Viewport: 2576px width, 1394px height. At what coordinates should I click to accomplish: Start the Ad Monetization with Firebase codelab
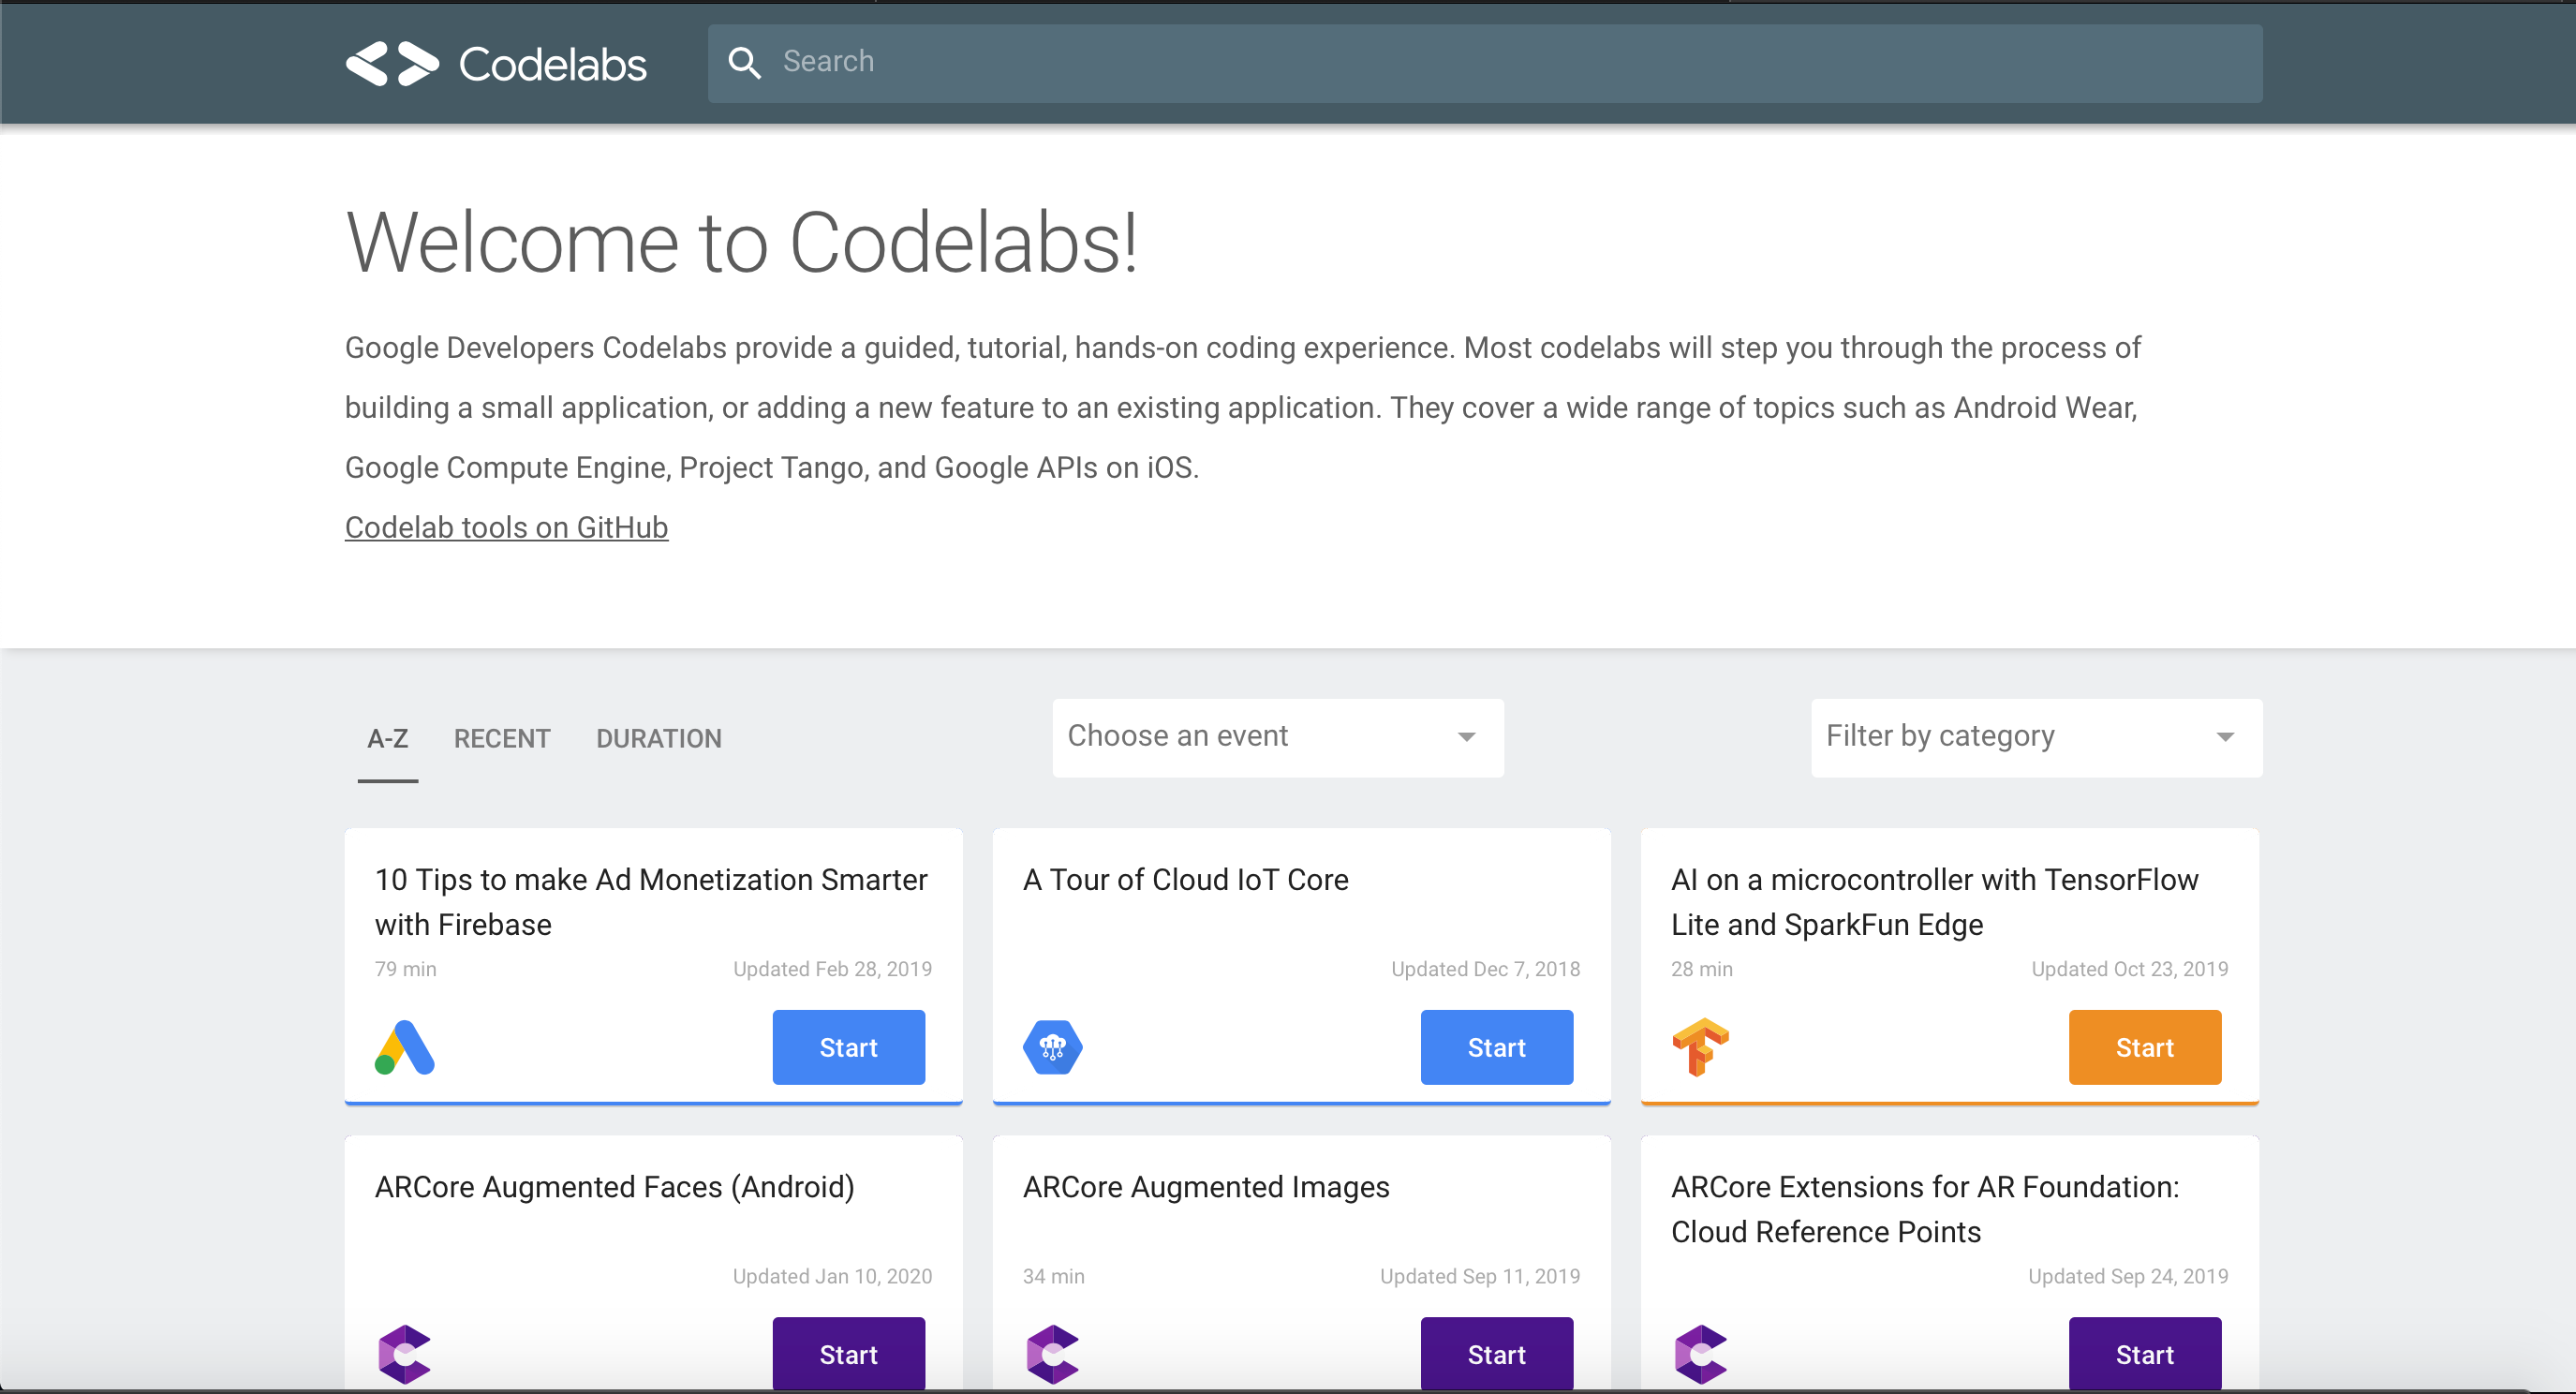[x=849, y=1047]
